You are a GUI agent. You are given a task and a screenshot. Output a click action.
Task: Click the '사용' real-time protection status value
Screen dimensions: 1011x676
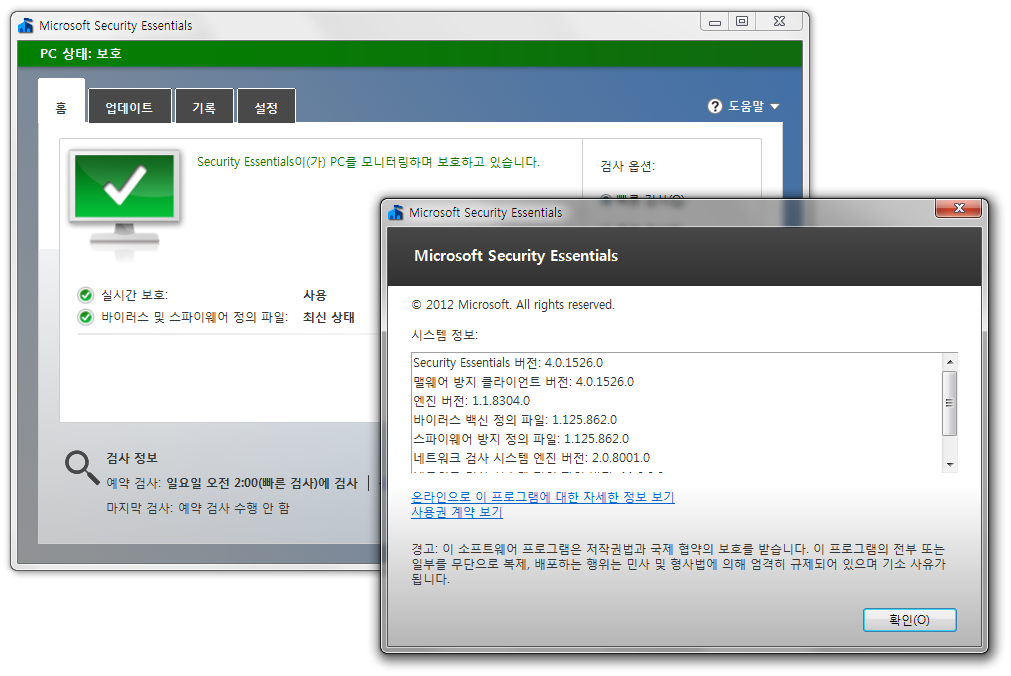[315, 295]
